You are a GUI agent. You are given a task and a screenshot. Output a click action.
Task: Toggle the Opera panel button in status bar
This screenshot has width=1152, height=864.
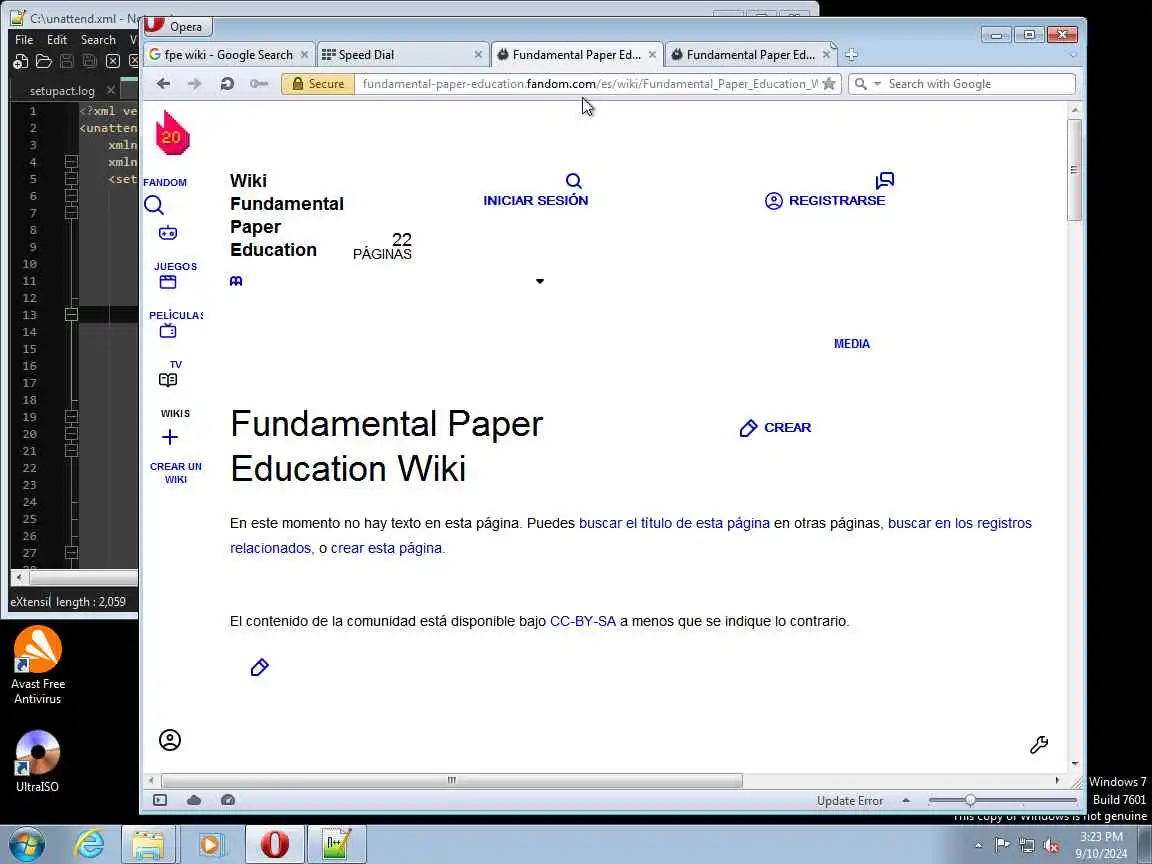coord(159,800)
